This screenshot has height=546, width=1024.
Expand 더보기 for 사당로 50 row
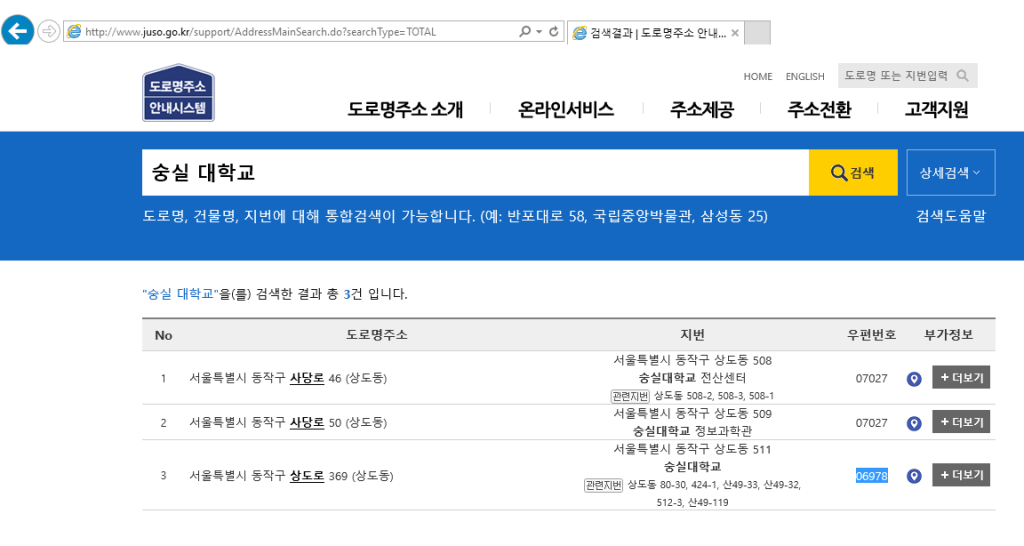[x=961, y=422]
